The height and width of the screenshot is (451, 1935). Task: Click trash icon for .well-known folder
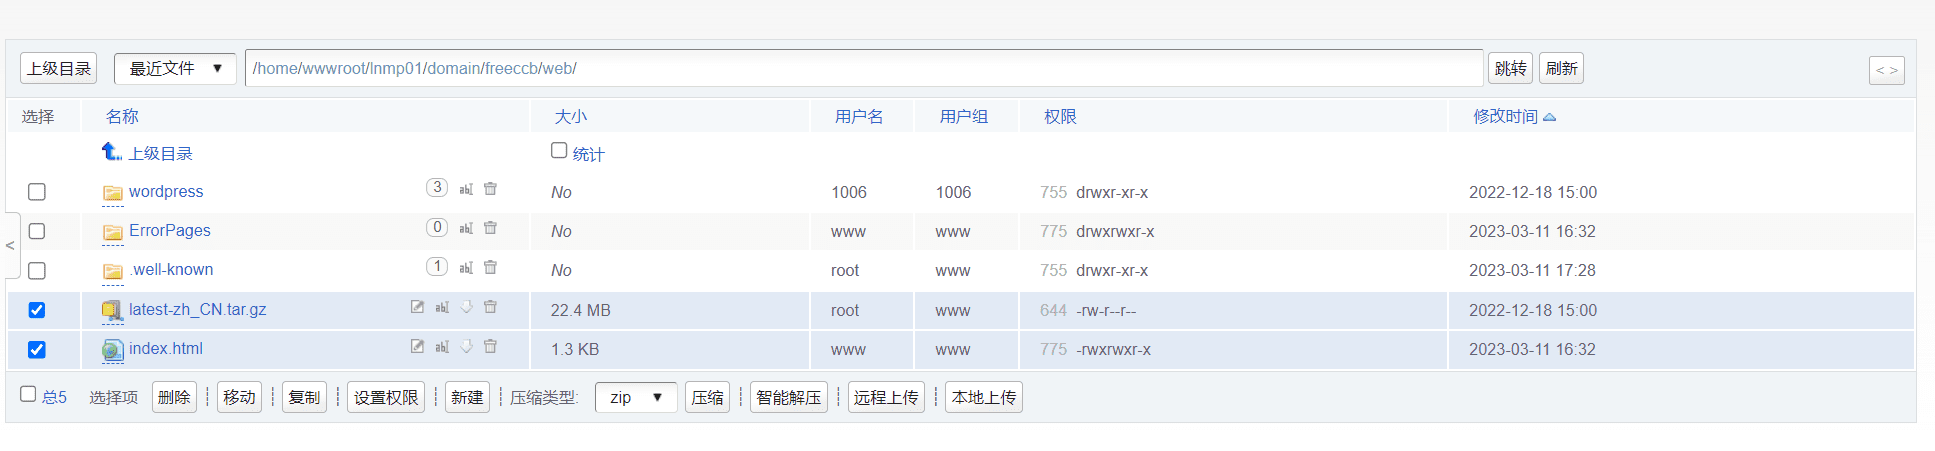pyautogui.click(x=490, y=267)
